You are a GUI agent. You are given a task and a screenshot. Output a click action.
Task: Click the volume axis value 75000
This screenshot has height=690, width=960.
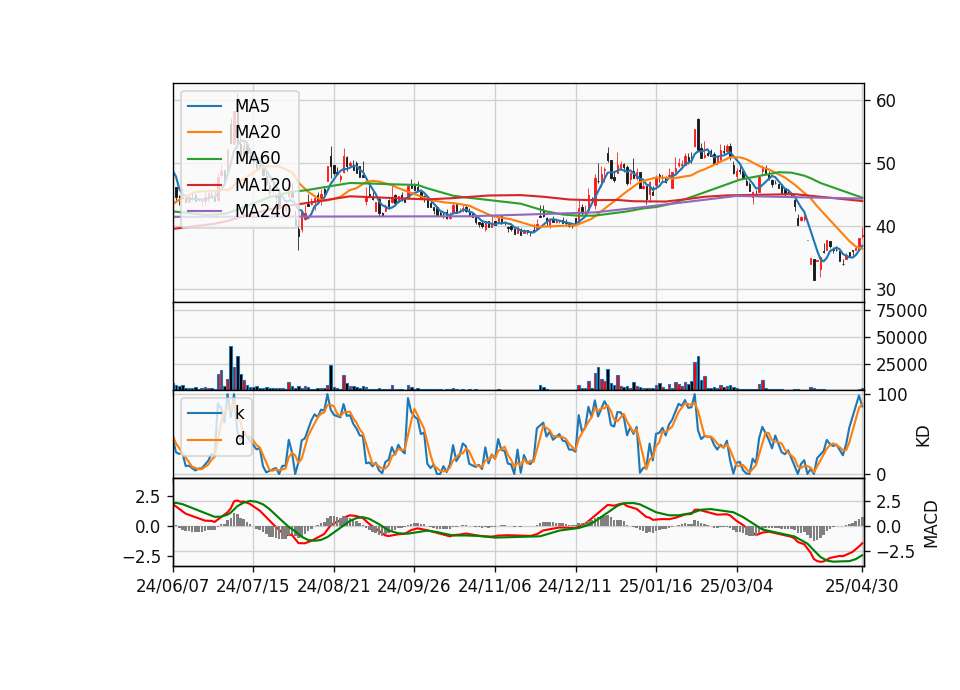click(901, 311)
